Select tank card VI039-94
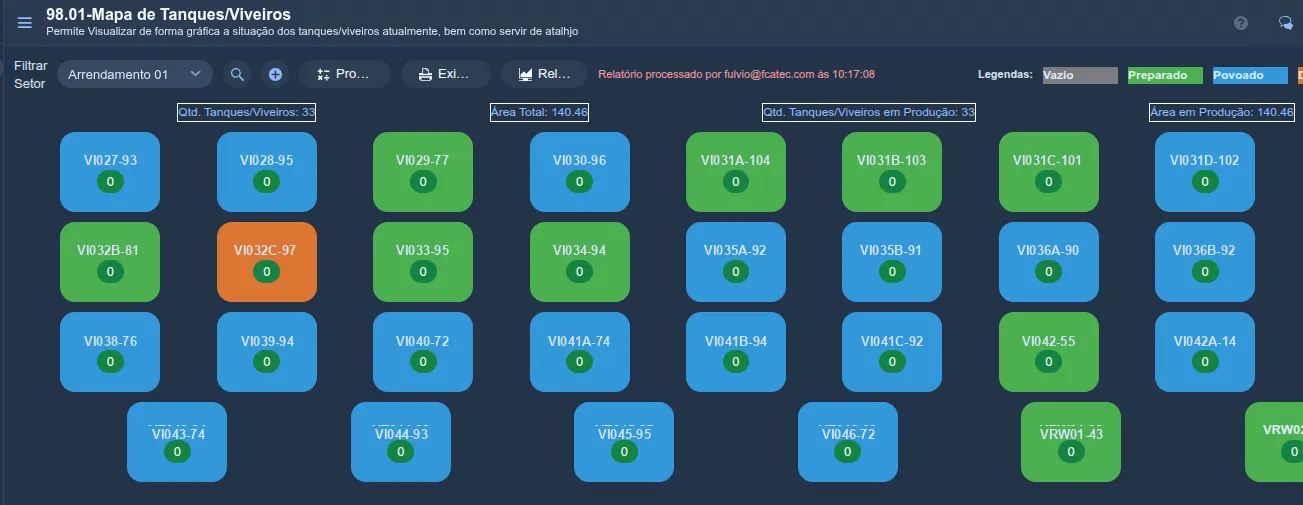Image resolution: width=1303 pixels, height=505 pixels. pos(267,352)
